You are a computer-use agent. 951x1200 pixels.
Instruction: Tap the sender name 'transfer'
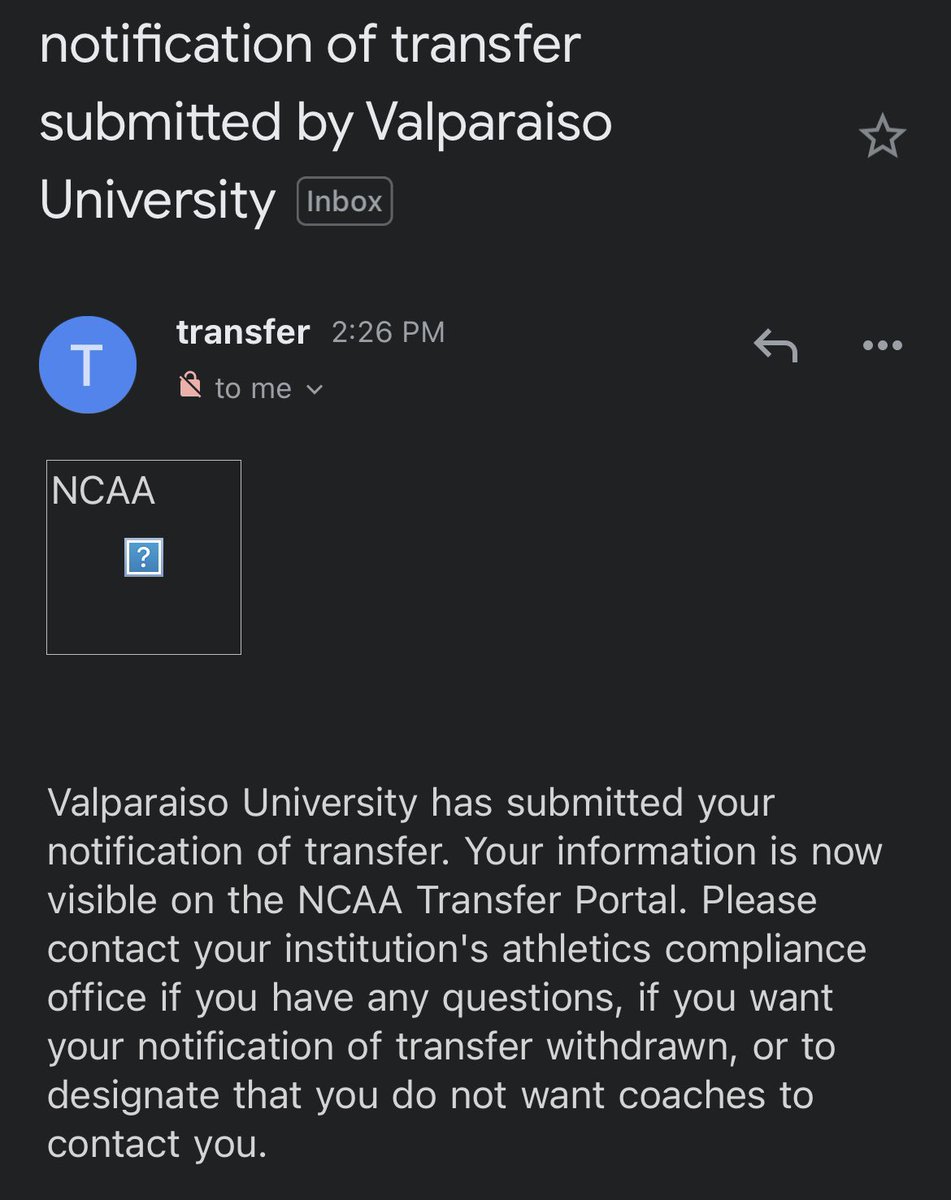243,332
